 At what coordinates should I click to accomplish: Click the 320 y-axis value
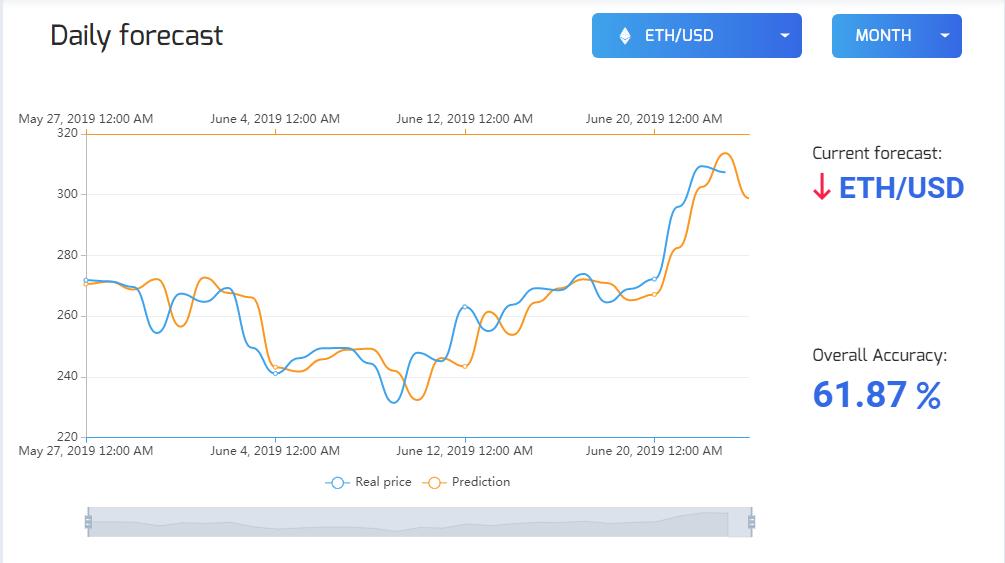[x=67, y=133]
